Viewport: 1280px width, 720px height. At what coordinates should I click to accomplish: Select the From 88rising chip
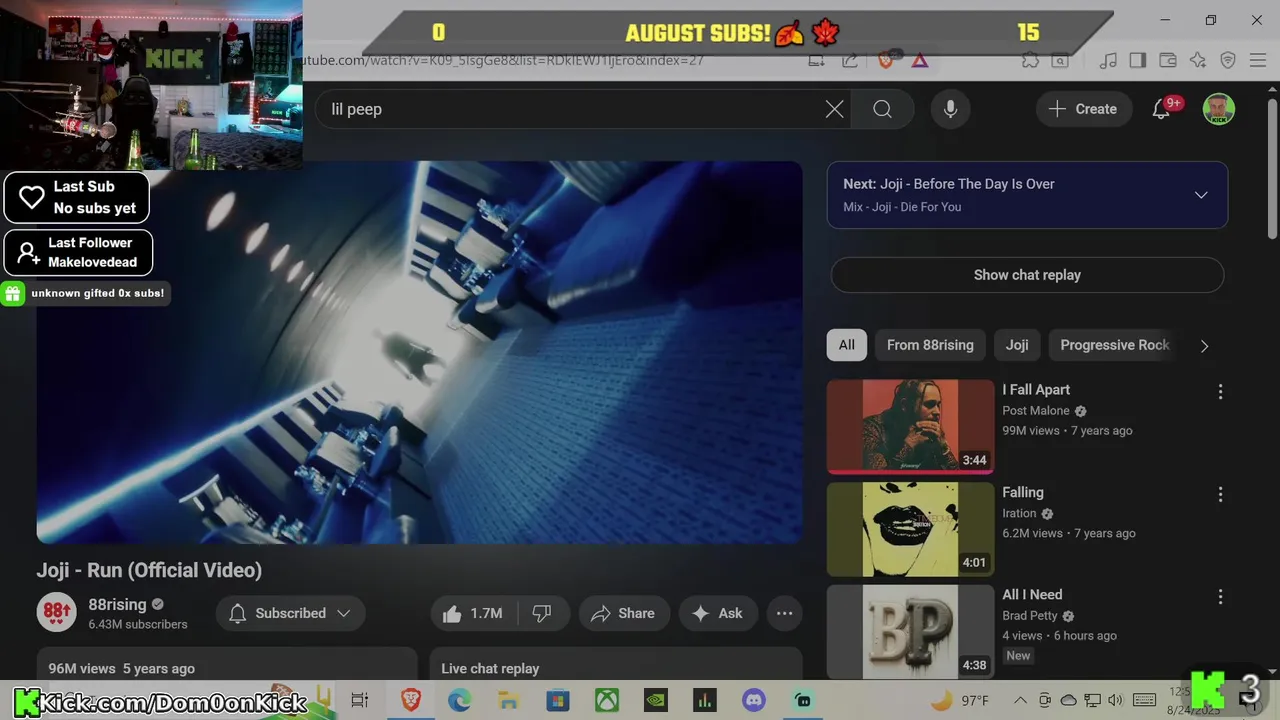930,345
